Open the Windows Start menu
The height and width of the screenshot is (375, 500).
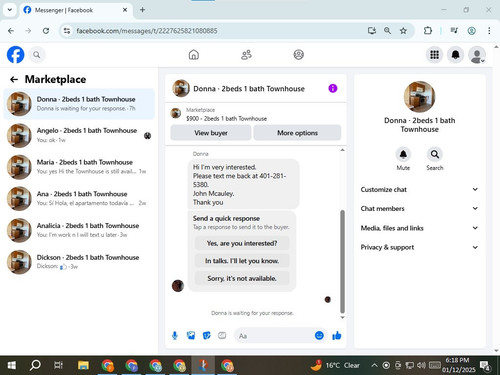point(12,365)
